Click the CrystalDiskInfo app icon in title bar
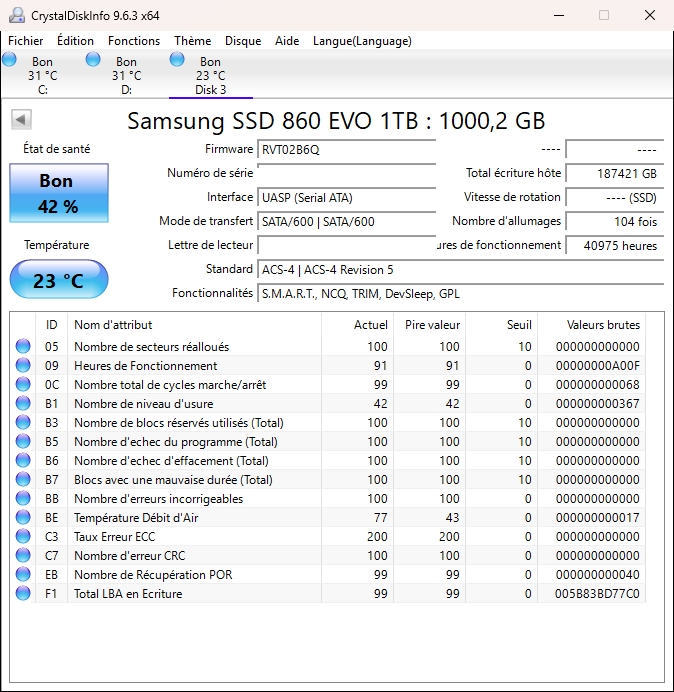Screen dimensions: 674x692 [x=15, y=15]
